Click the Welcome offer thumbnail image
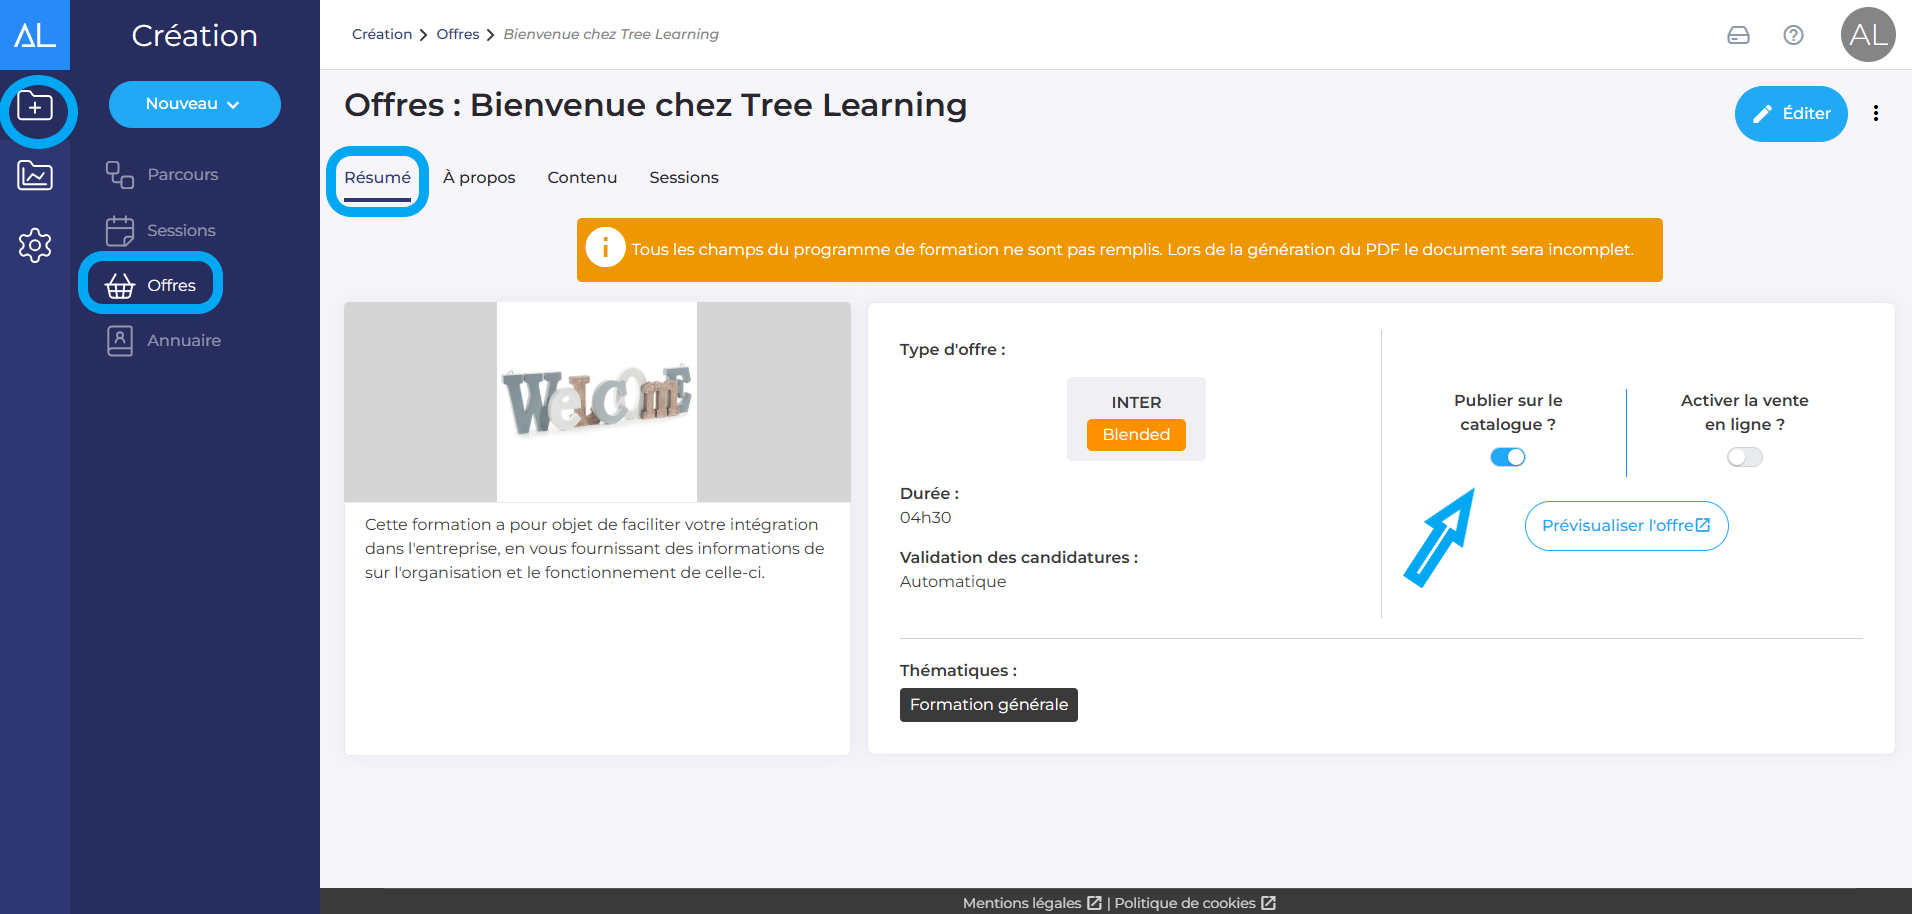Screen dimensions: 1912x914 click(x=597, y=402)
